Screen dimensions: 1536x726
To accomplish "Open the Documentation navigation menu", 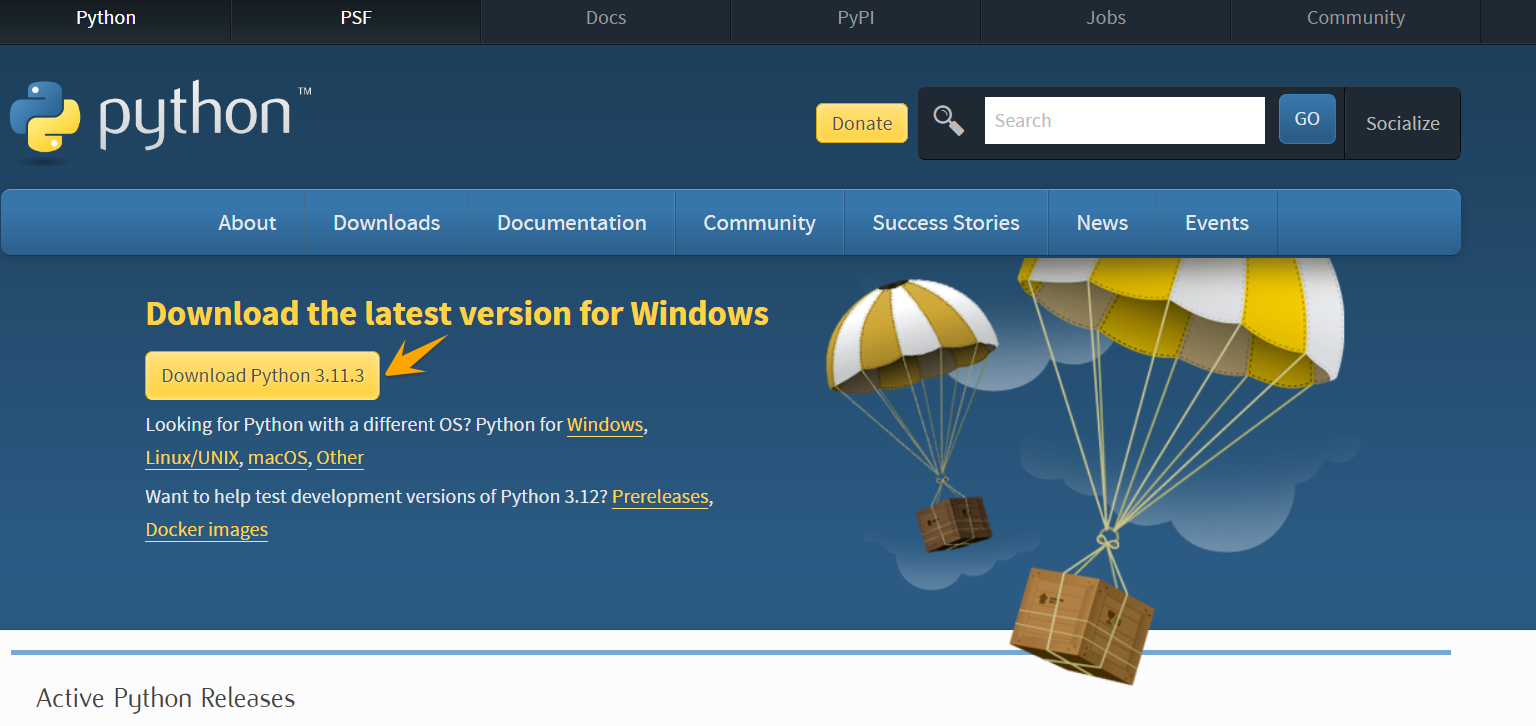I will pos(571,223).
